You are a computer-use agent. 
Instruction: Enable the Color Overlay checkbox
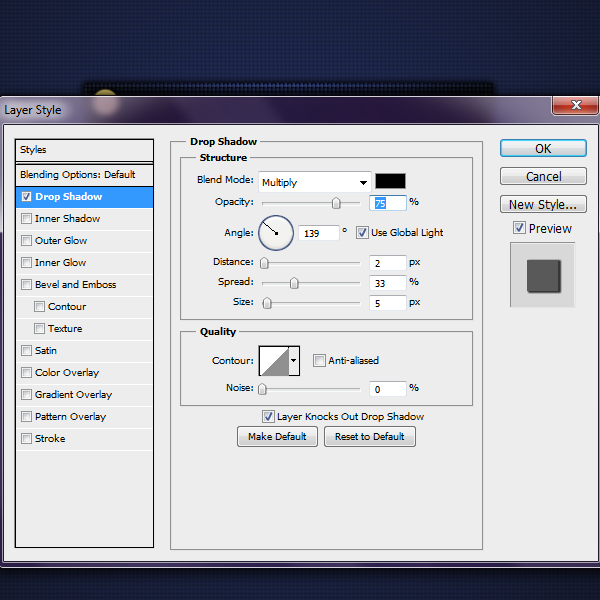(x=26, y=373)
